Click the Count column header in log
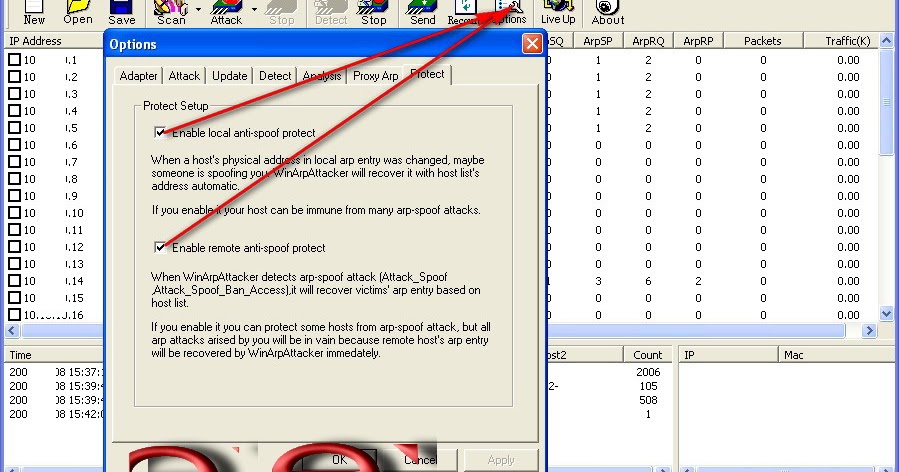Viewport: 899px width, 472px height. coord(647,355)
